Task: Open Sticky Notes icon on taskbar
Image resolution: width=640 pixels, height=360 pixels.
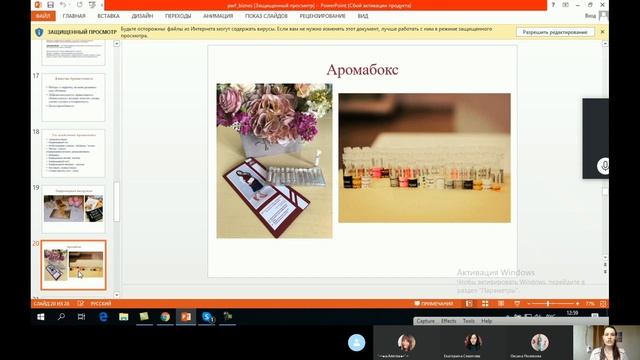Action: click(144, 317)
